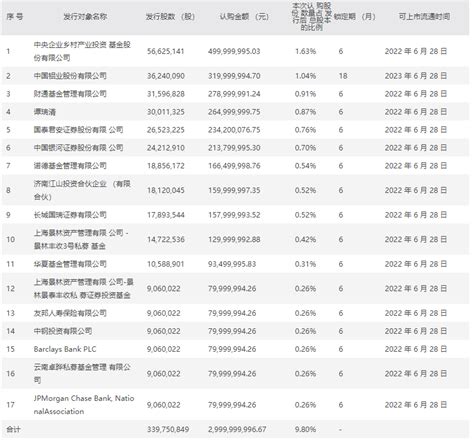This screenshot has height=441, width=474.
Task: Select the 中国银河证券股份有限公司 cell
Action: pyautogui.click(x=78, y=148)
